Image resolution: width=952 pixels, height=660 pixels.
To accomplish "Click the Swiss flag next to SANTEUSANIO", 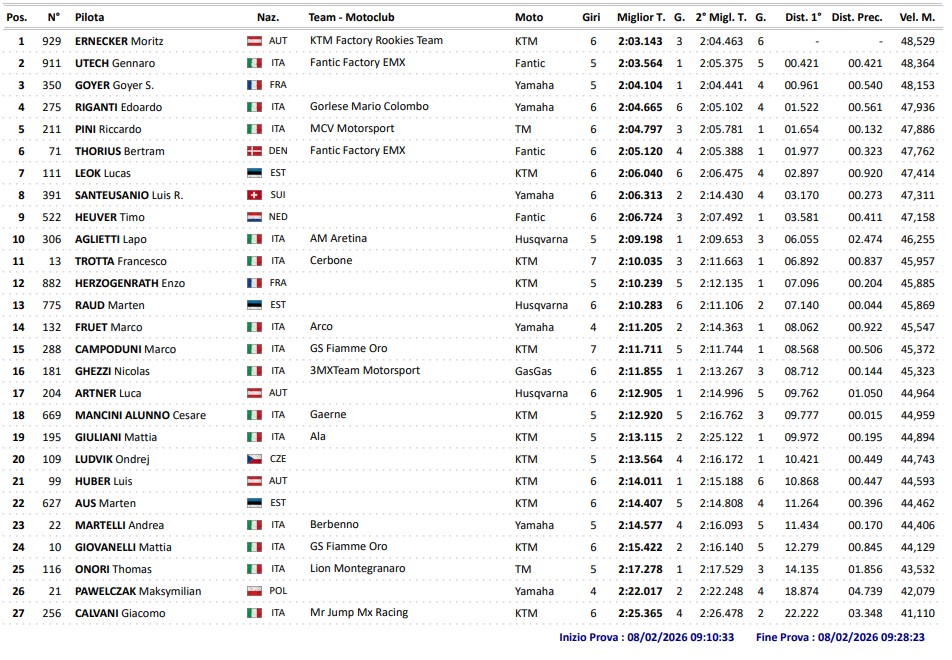I will coord(254,195).
